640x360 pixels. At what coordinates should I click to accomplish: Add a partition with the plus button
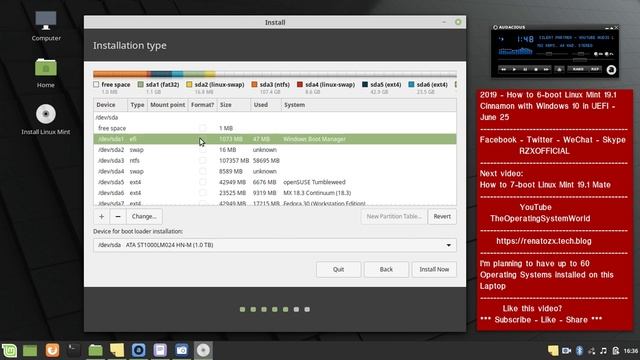[101, 216]
